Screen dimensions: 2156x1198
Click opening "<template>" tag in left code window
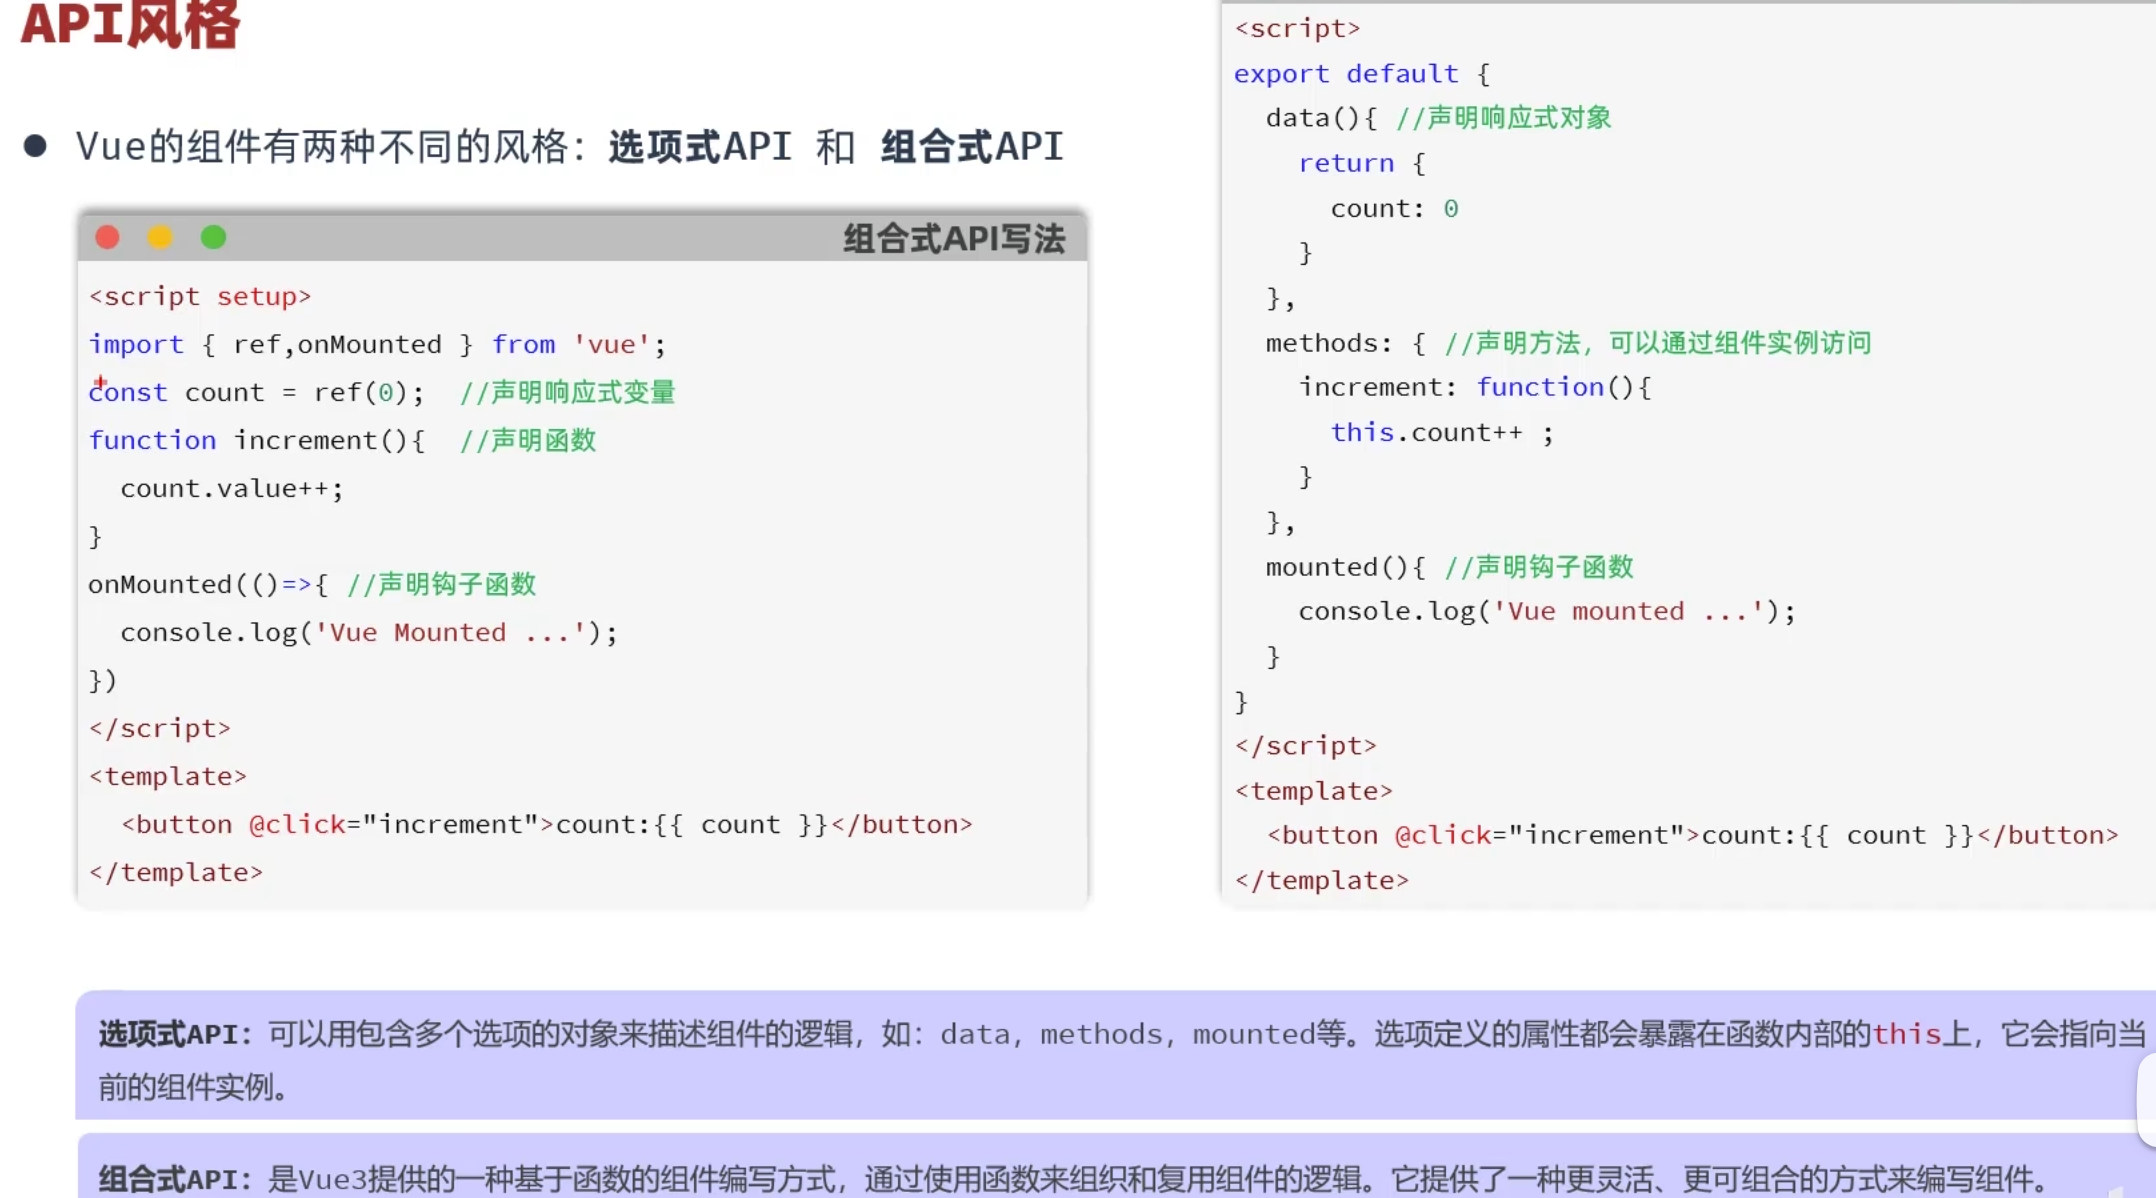(x=167, y=777)
